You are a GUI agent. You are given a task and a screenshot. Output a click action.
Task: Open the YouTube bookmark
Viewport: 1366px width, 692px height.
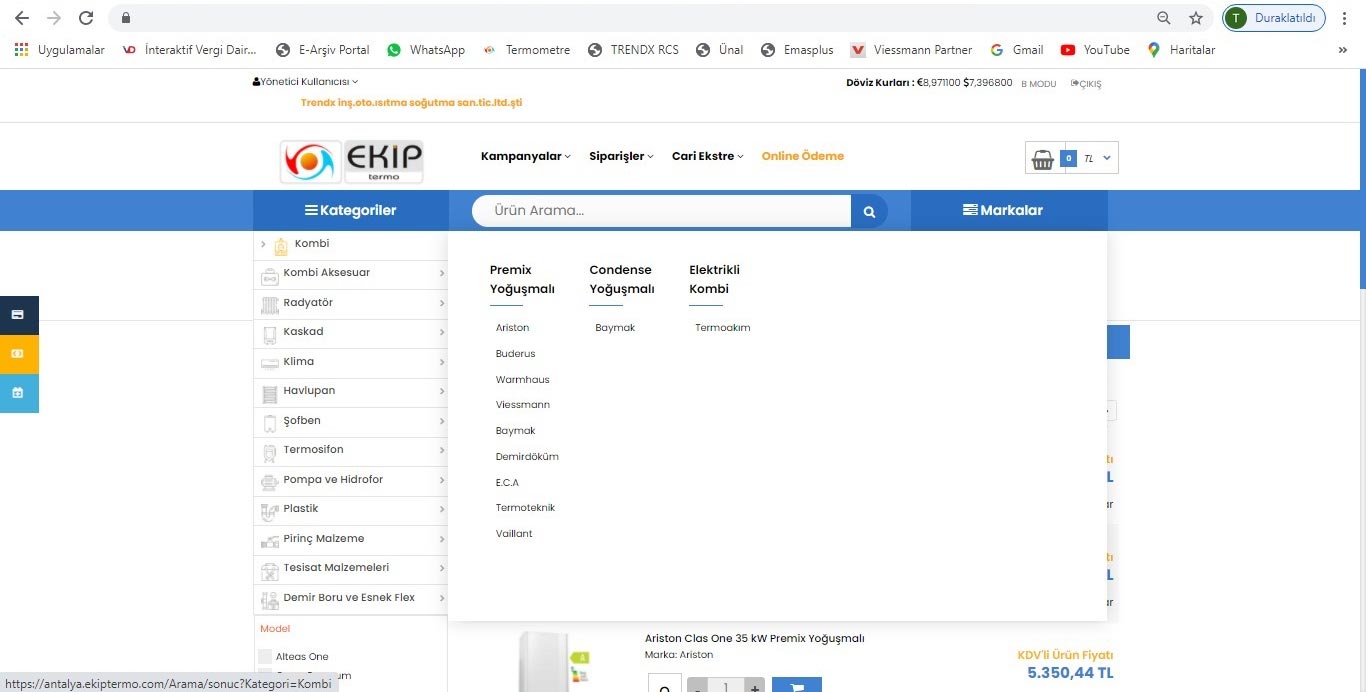point(1095,50)
